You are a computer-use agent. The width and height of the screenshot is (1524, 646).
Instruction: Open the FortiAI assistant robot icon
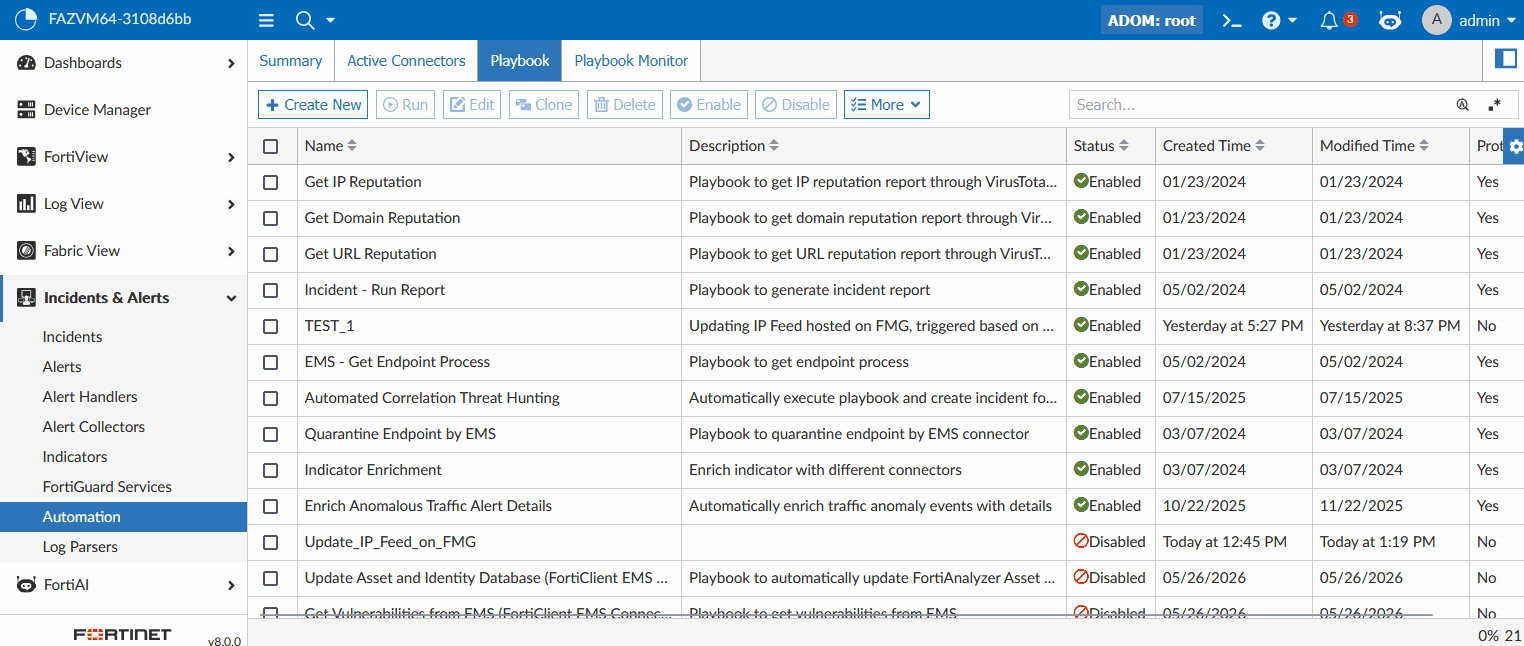[1390, 20]
